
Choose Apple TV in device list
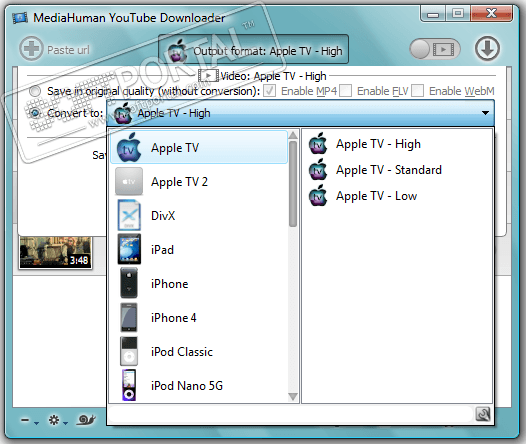coord(199,148)
